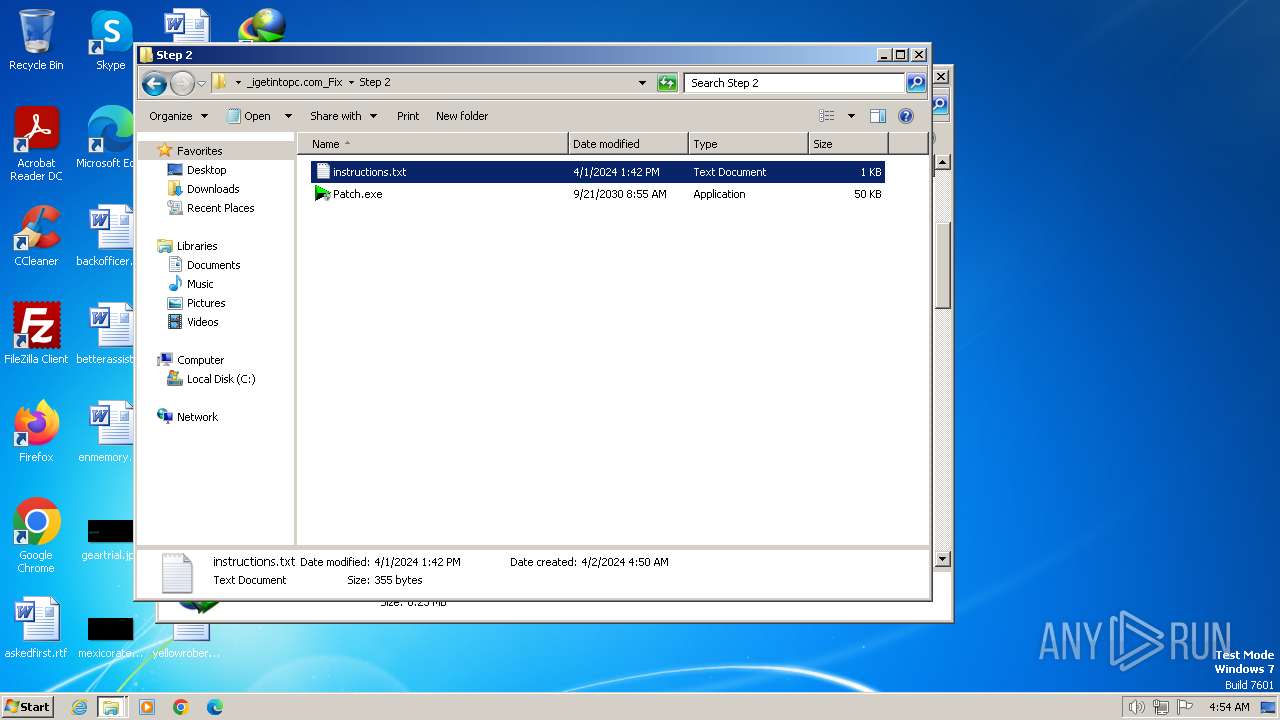Click the background window's vertical scrollbar thumb

[942, 264]
